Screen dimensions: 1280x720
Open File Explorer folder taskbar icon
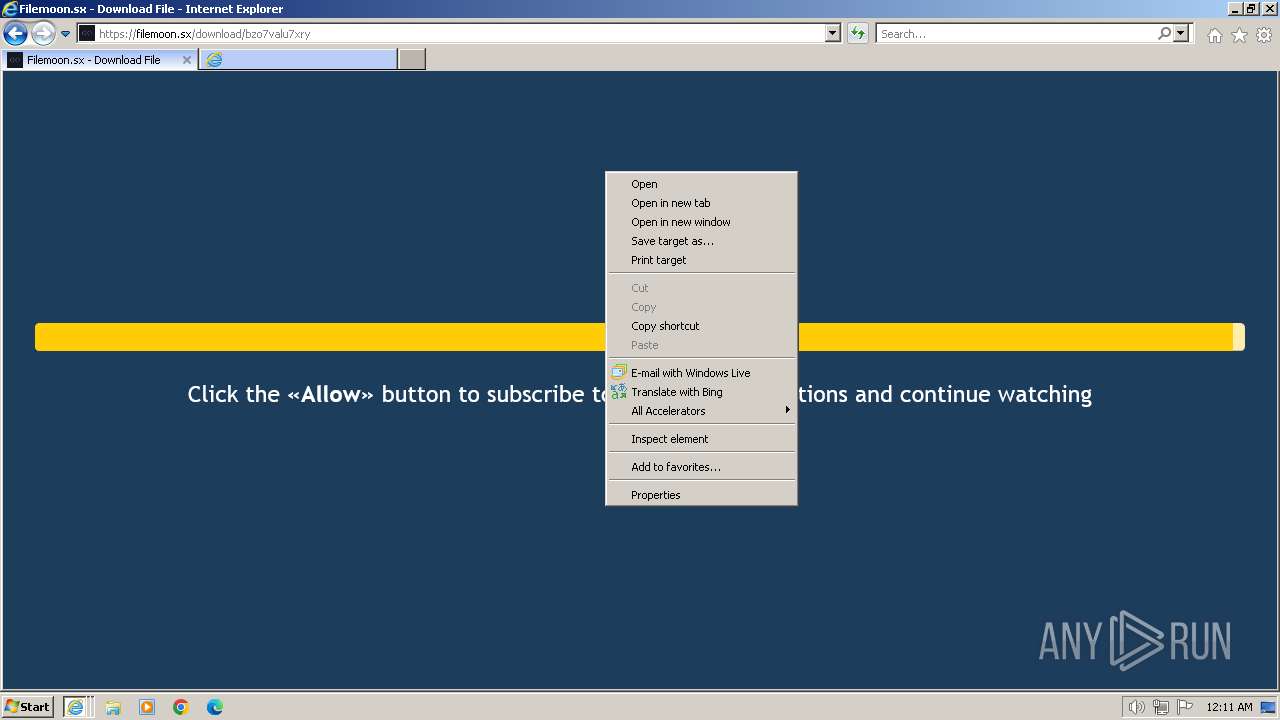pos(113,707)
